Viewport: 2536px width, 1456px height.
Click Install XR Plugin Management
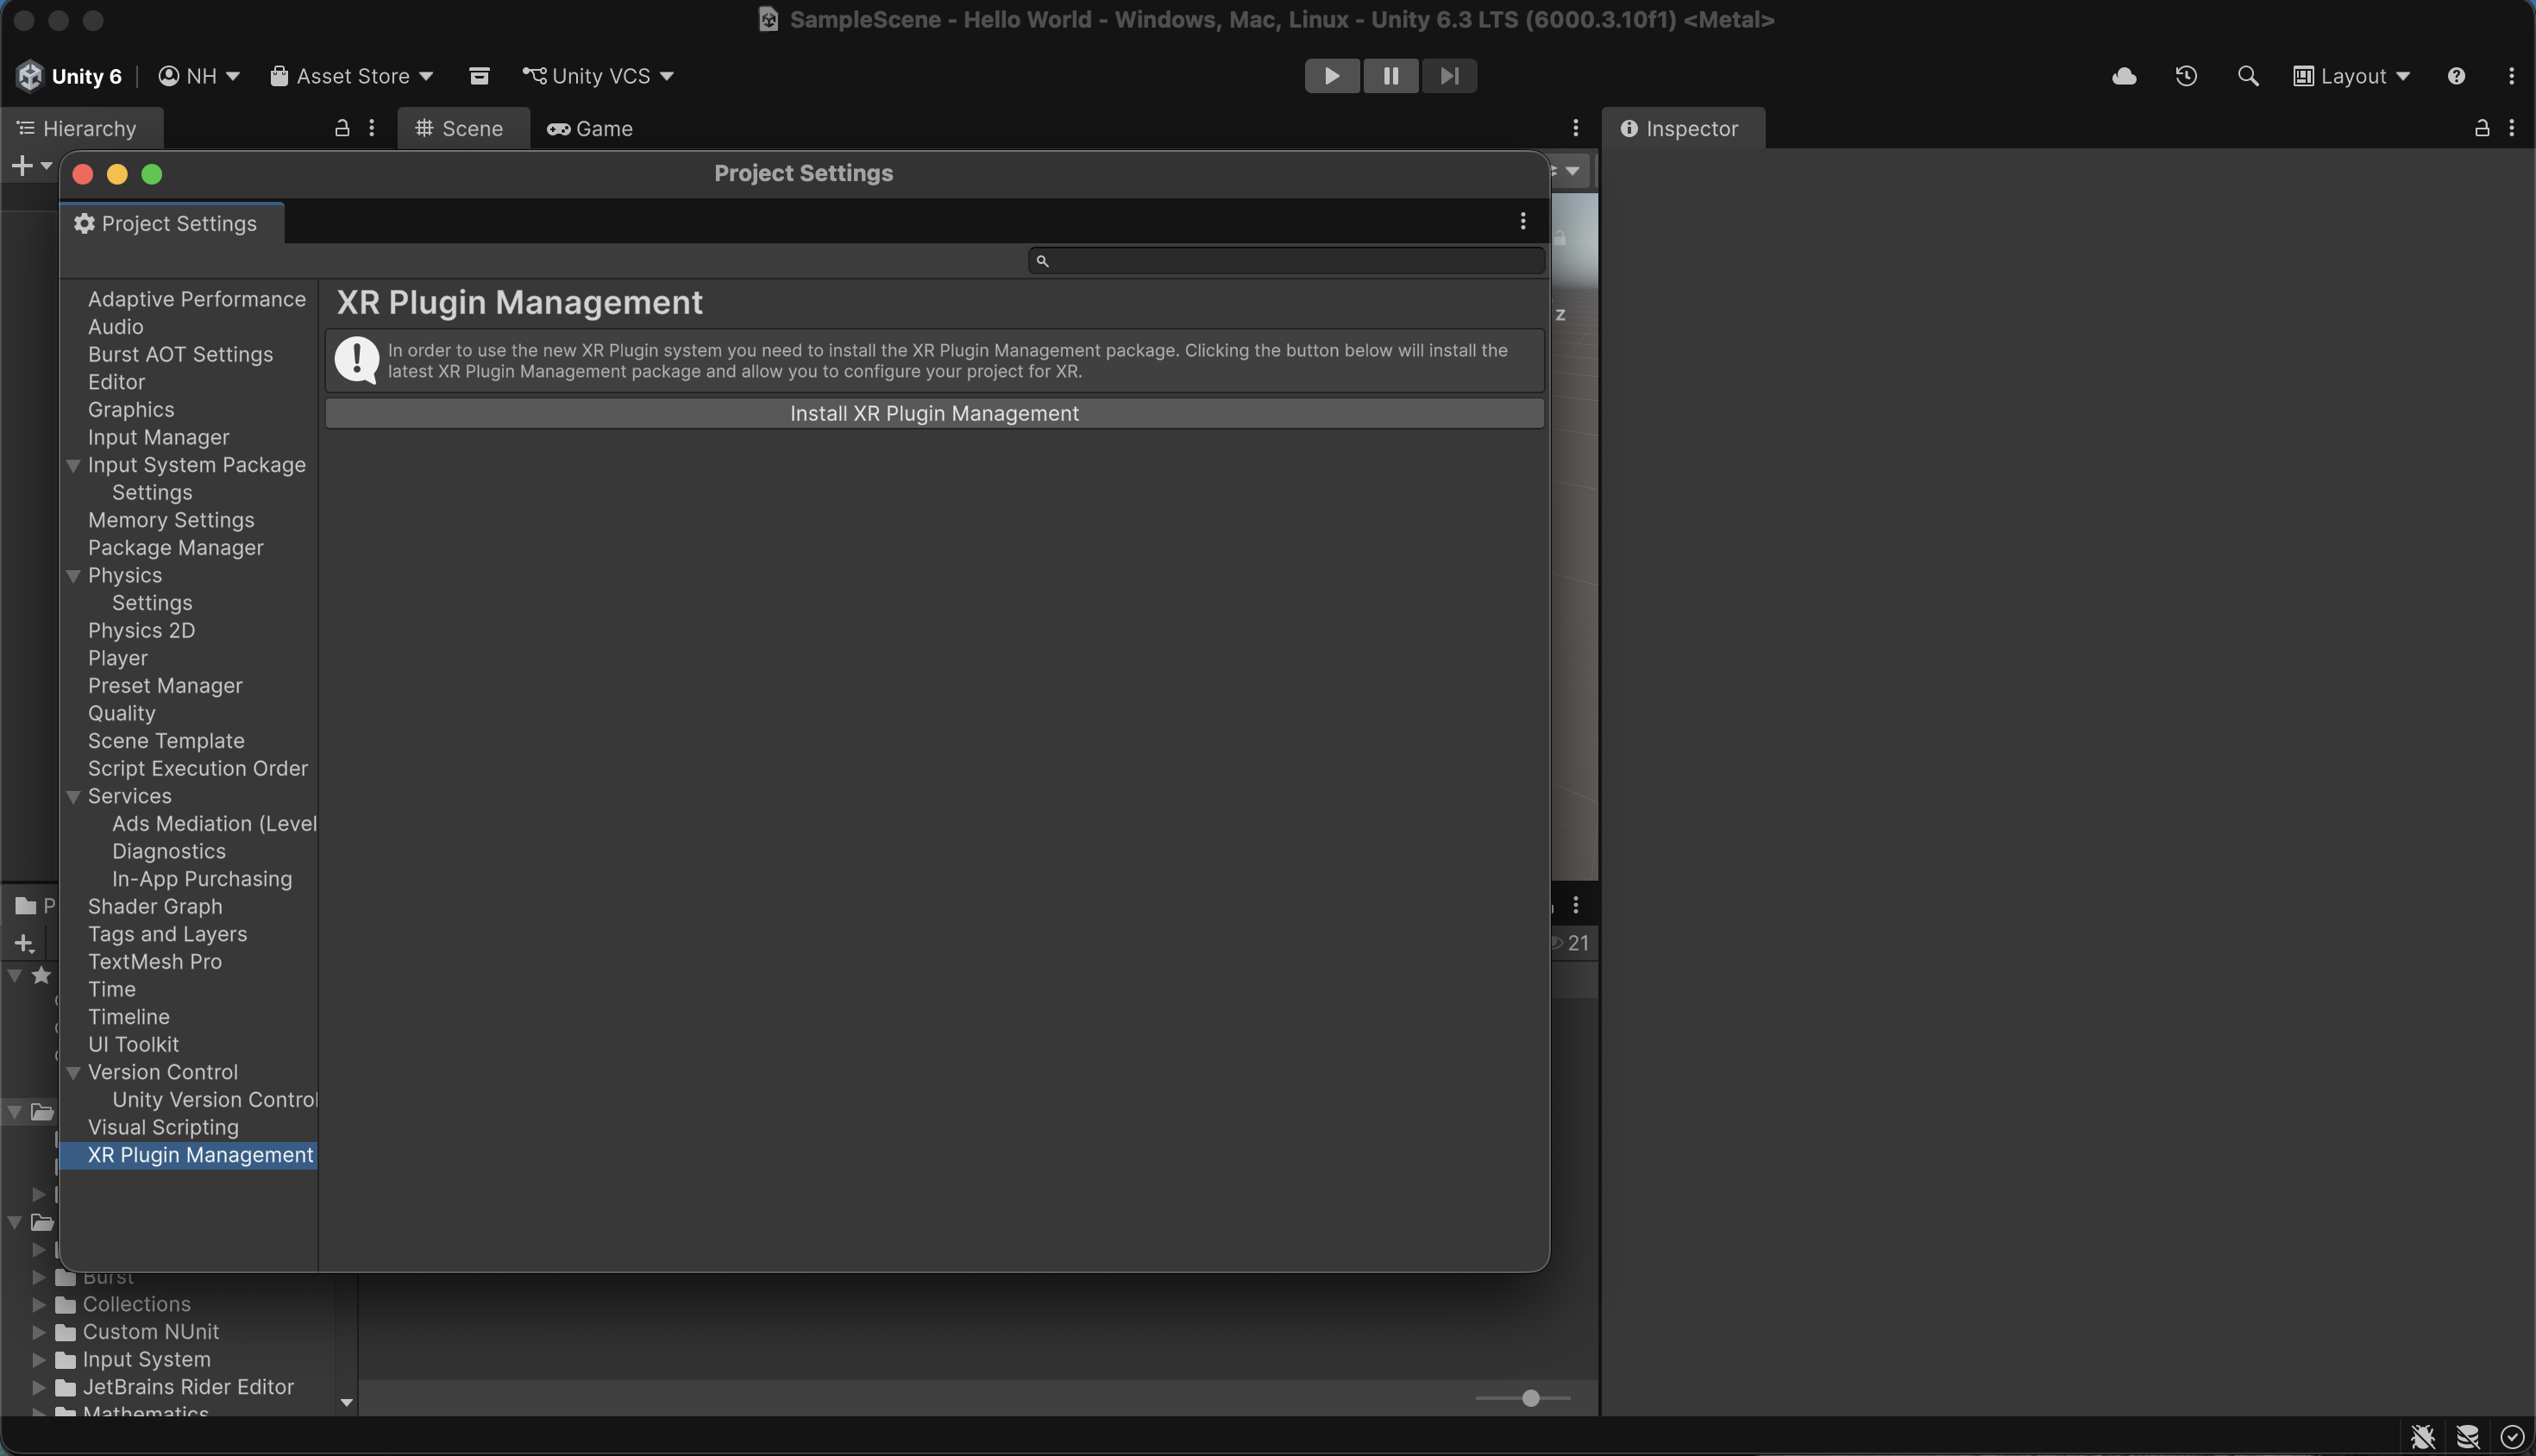point(934,412)
